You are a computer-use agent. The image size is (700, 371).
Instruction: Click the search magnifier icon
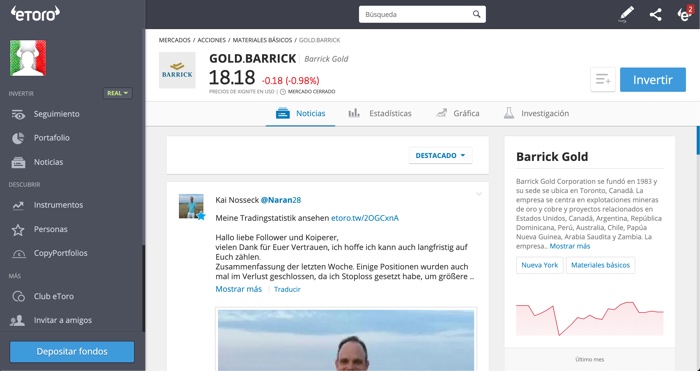(x=476, y=14)
